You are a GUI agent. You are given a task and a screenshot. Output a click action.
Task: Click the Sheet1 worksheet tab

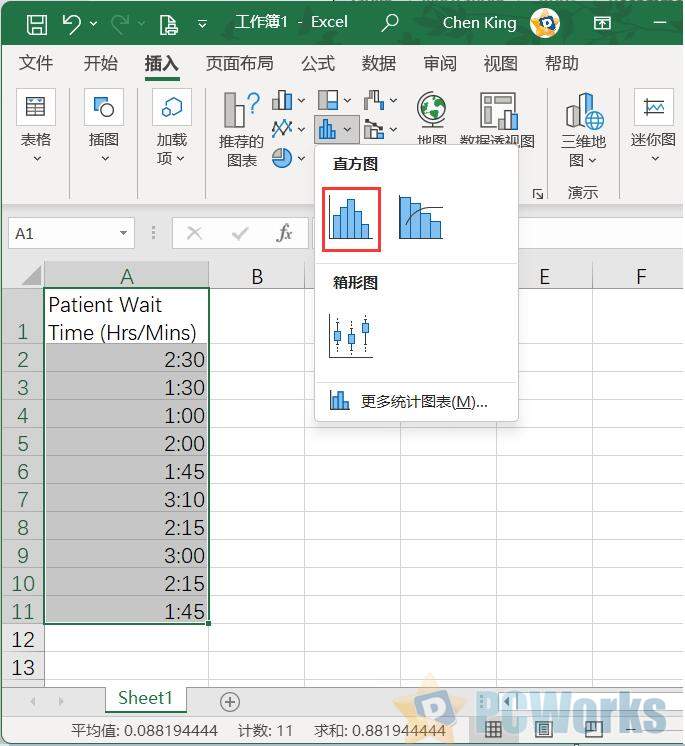coord(145,698)
